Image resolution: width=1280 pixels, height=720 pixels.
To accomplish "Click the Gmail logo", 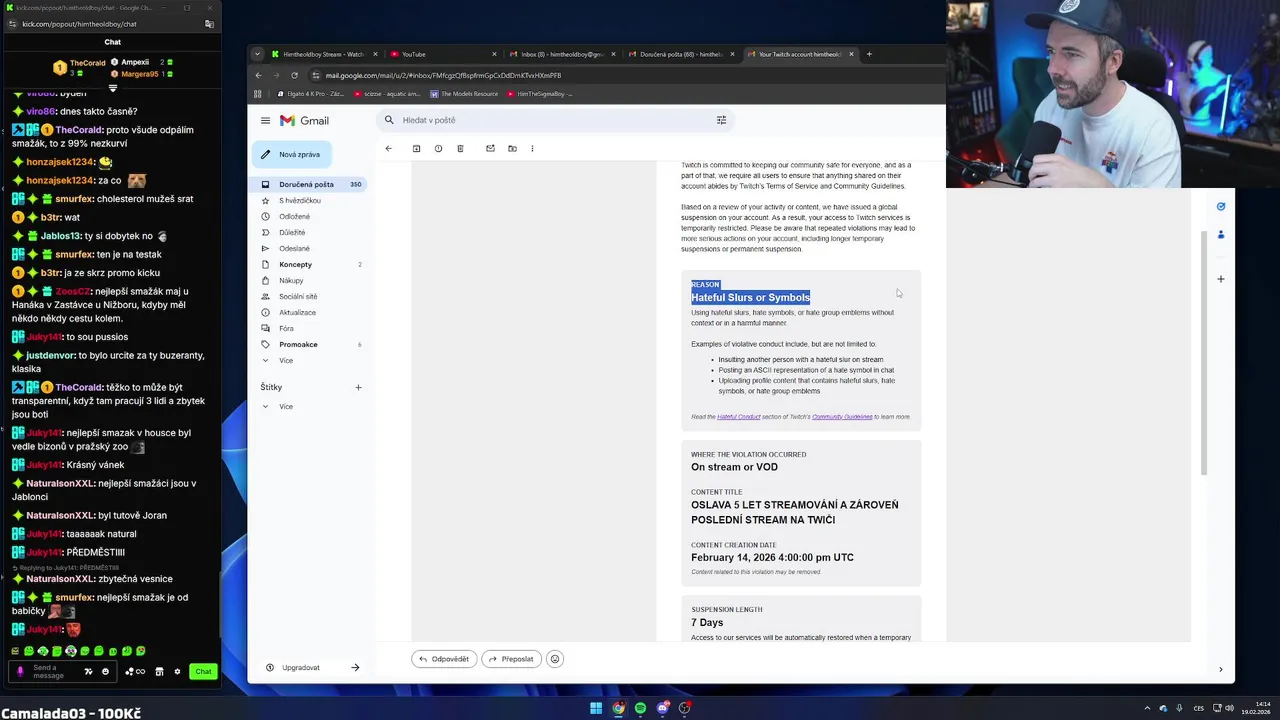I will click(x=305, y=120).
